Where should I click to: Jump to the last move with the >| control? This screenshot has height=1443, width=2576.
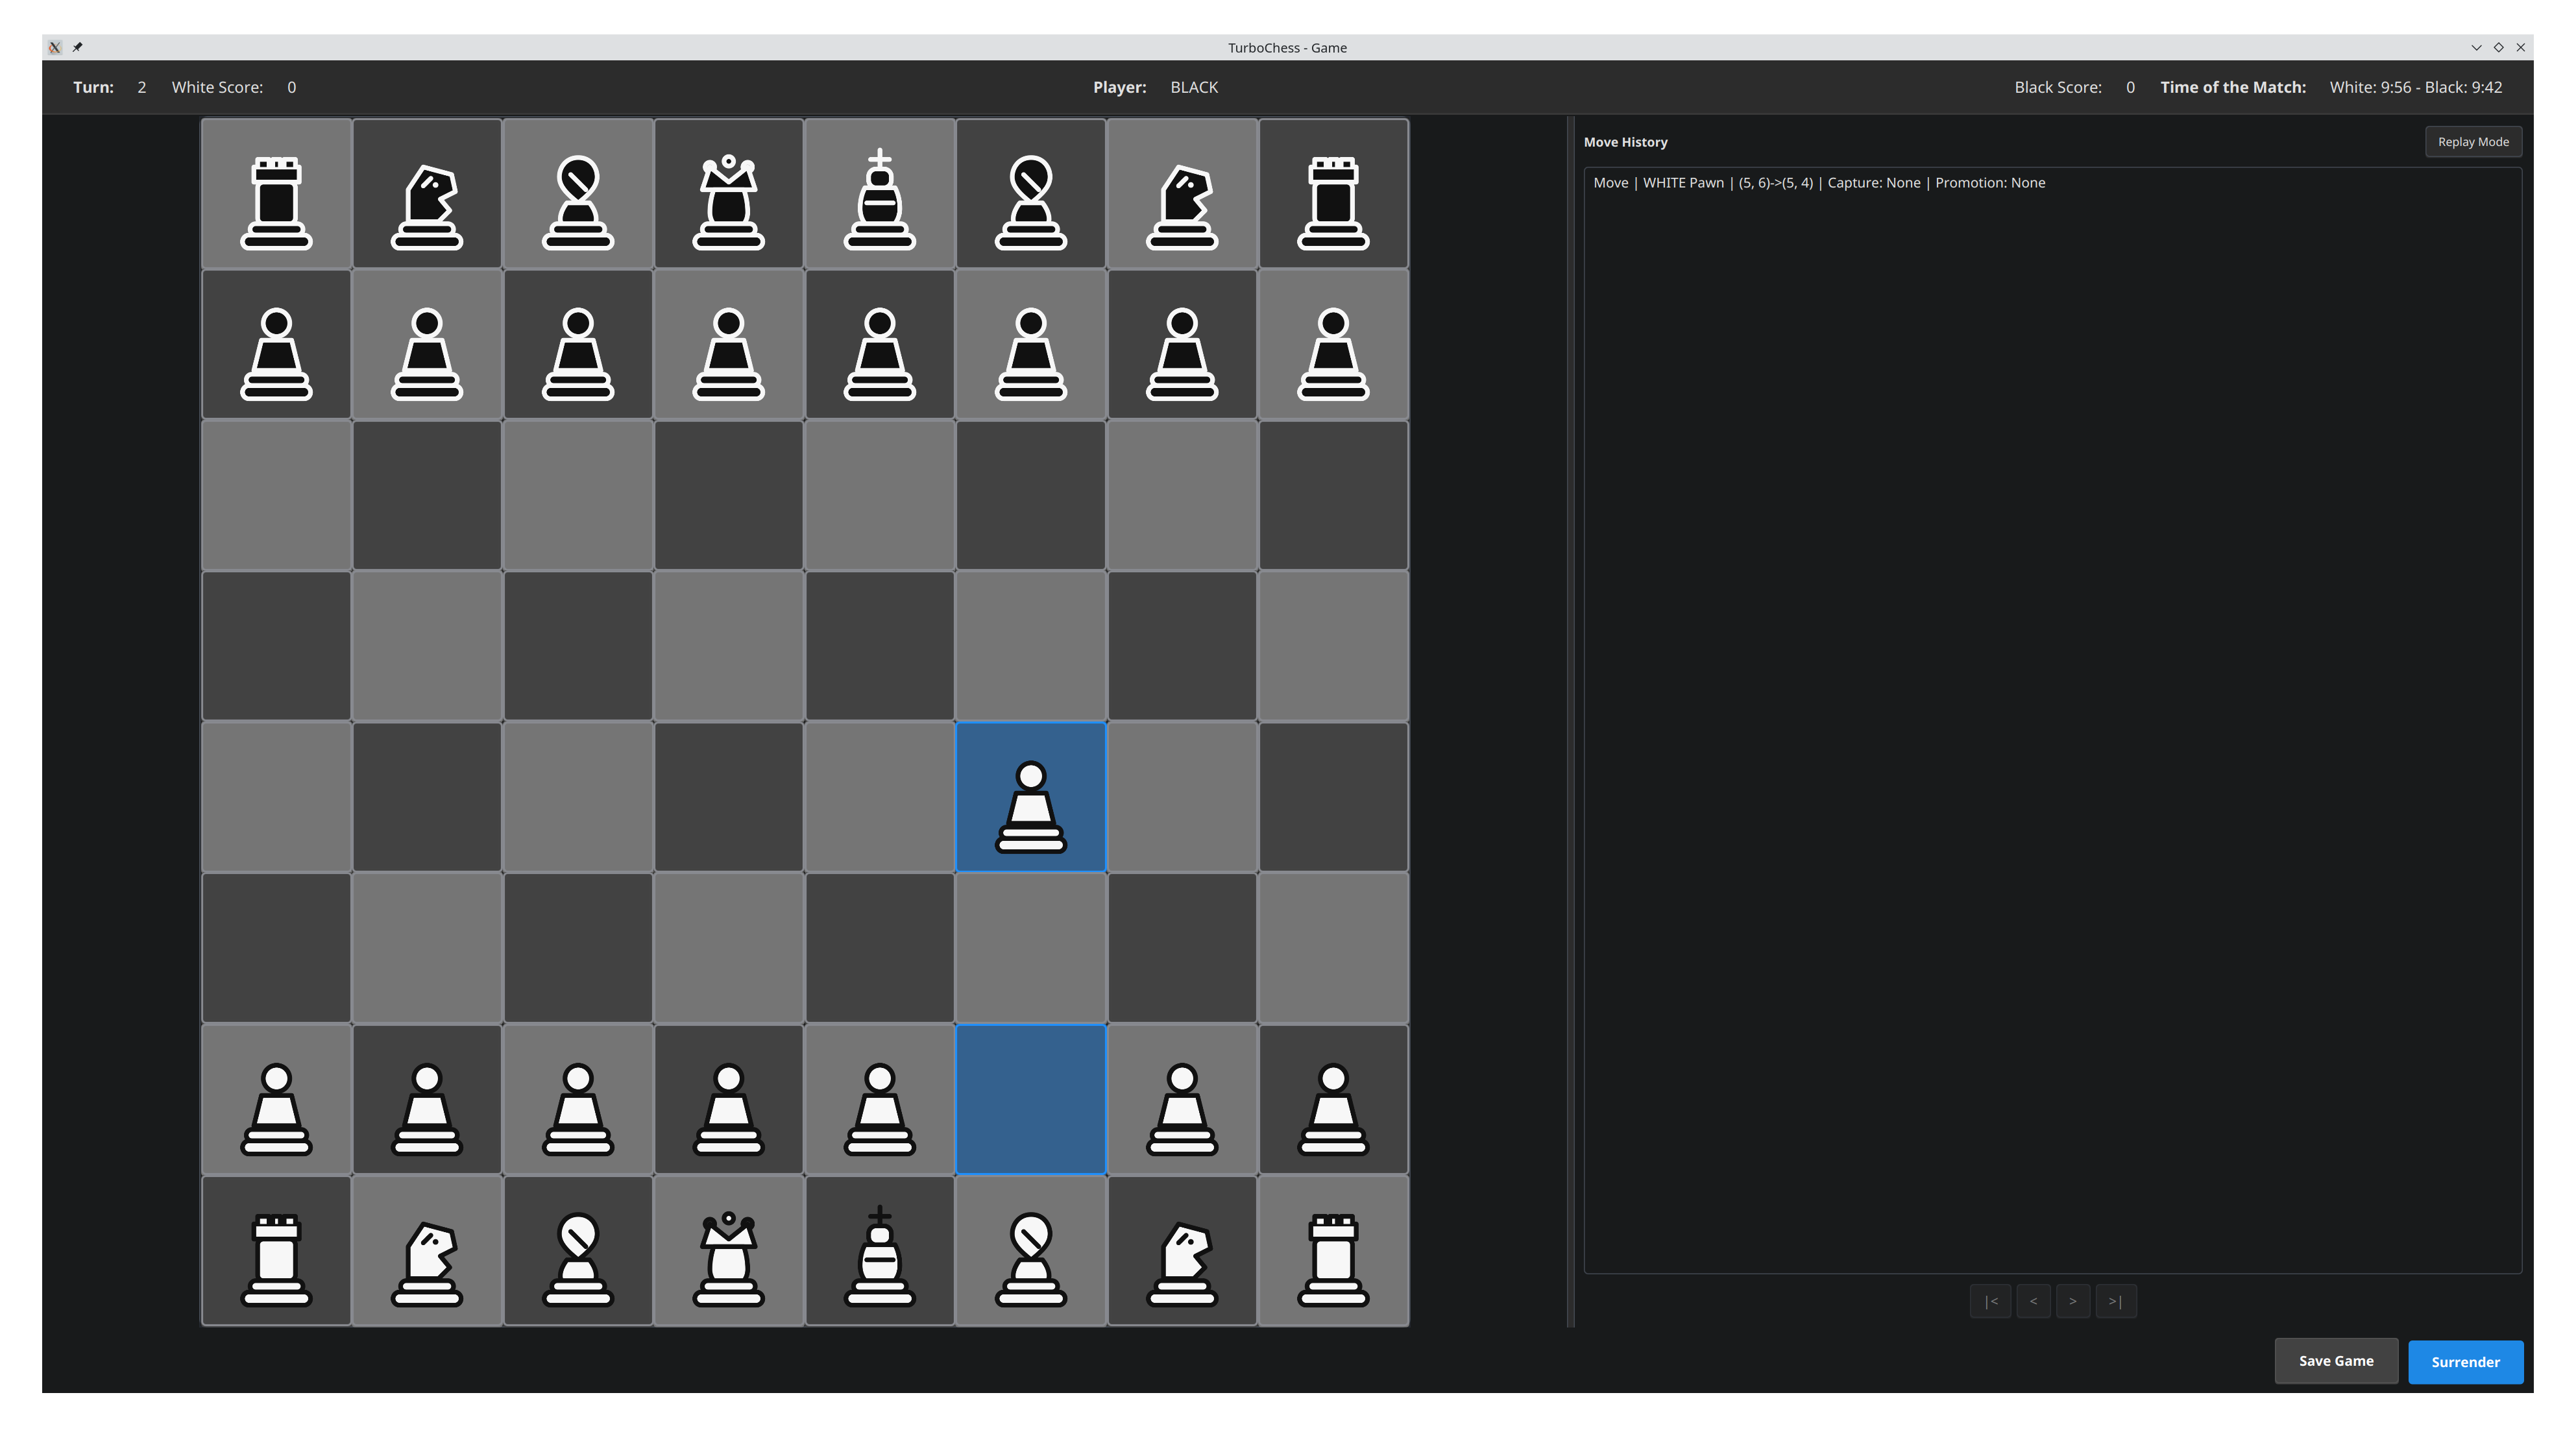tap(2115, 1301)
